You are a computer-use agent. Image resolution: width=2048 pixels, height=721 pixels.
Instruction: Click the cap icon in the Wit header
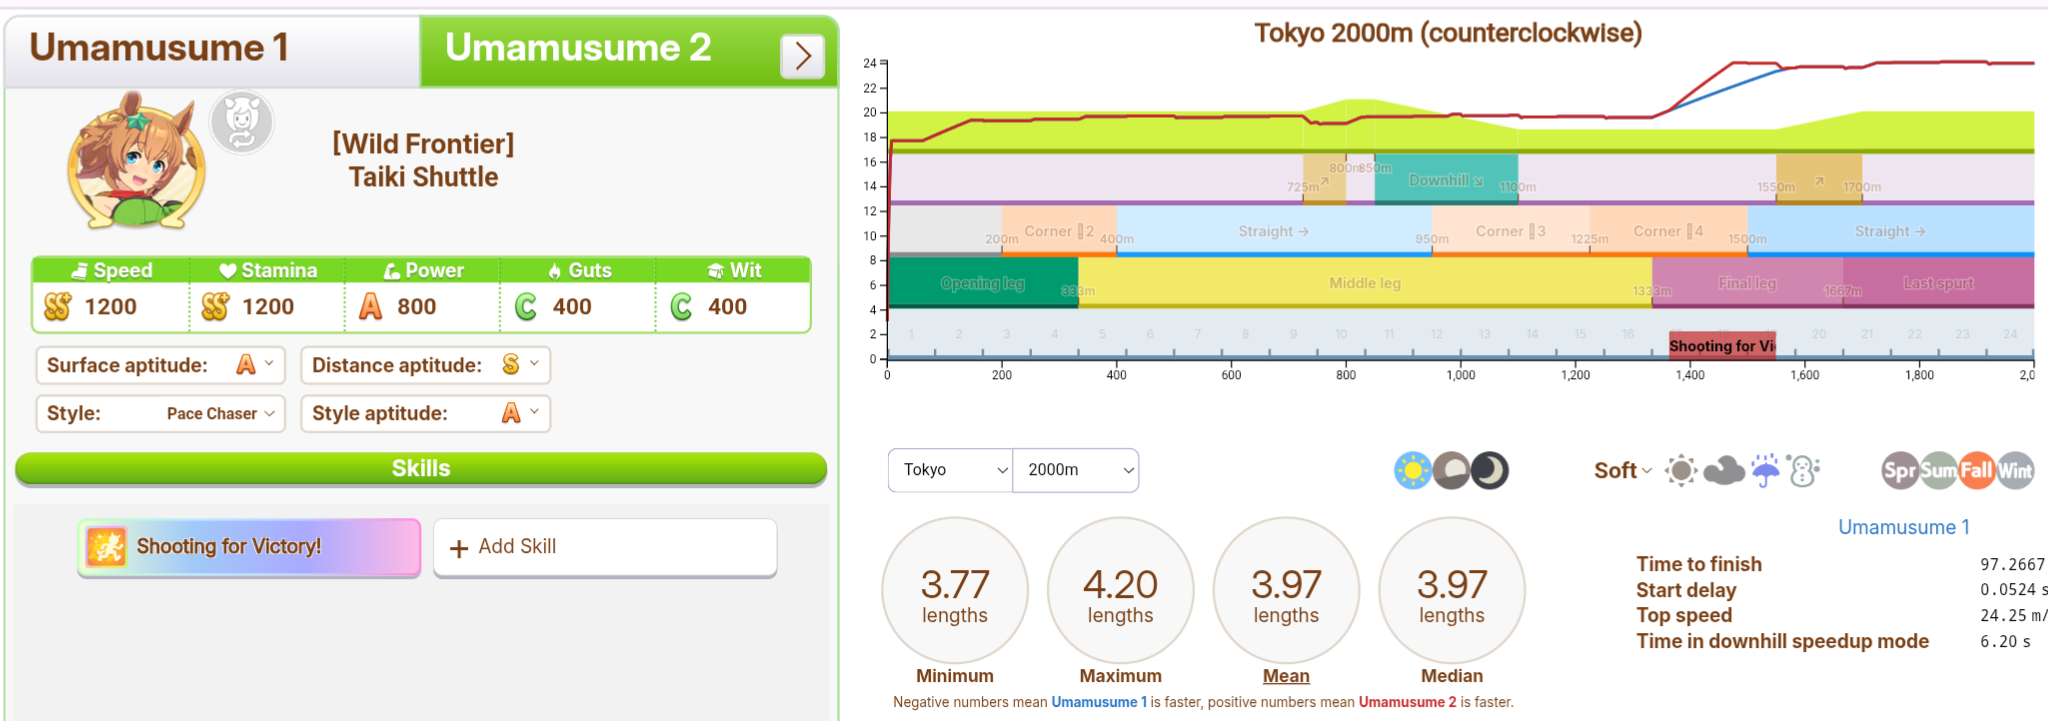[716, 271]
